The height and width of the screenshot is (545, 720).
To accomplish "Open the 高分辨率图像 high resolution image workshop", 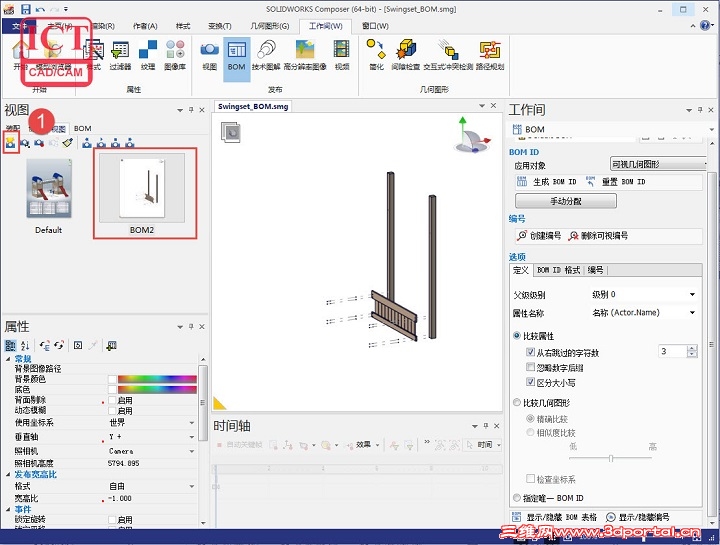I will (305, 55).
